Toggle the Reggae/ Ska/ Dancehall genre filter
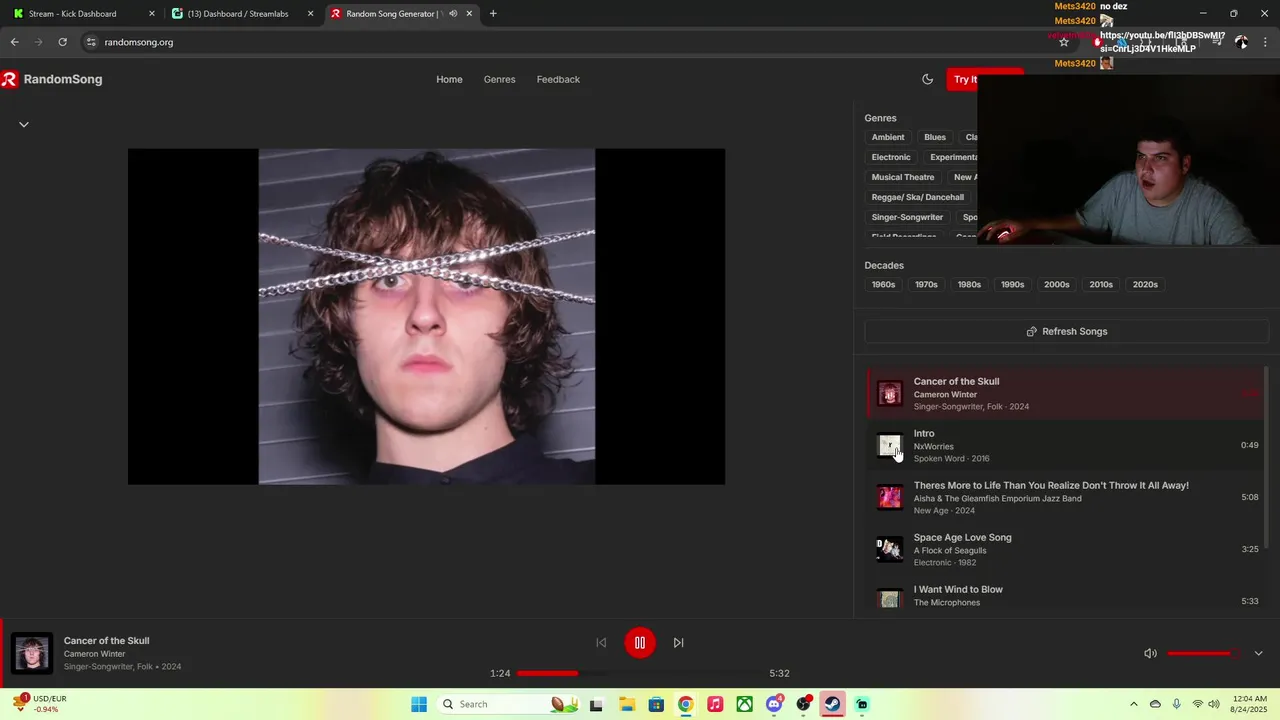The height and width of the screenshot is (720, 1280). pos(918,197)
